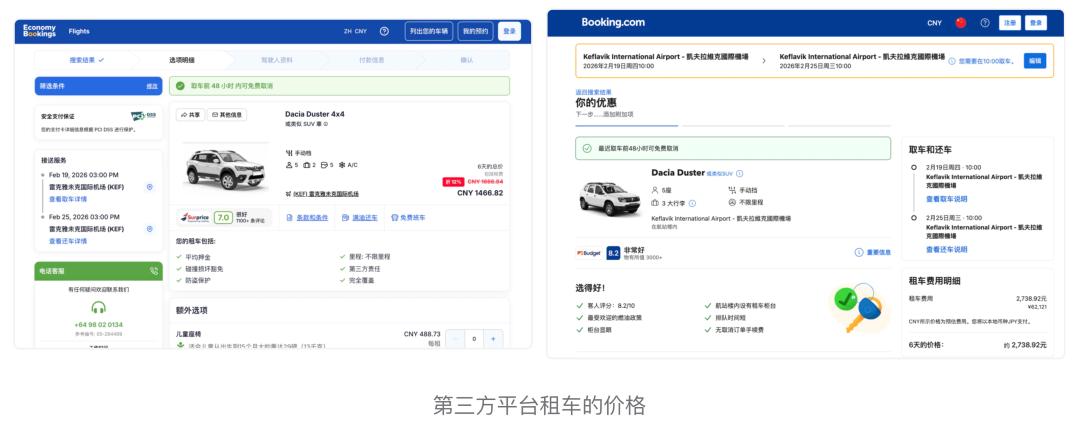Open the 查看取车说明 link

(946, 198)
